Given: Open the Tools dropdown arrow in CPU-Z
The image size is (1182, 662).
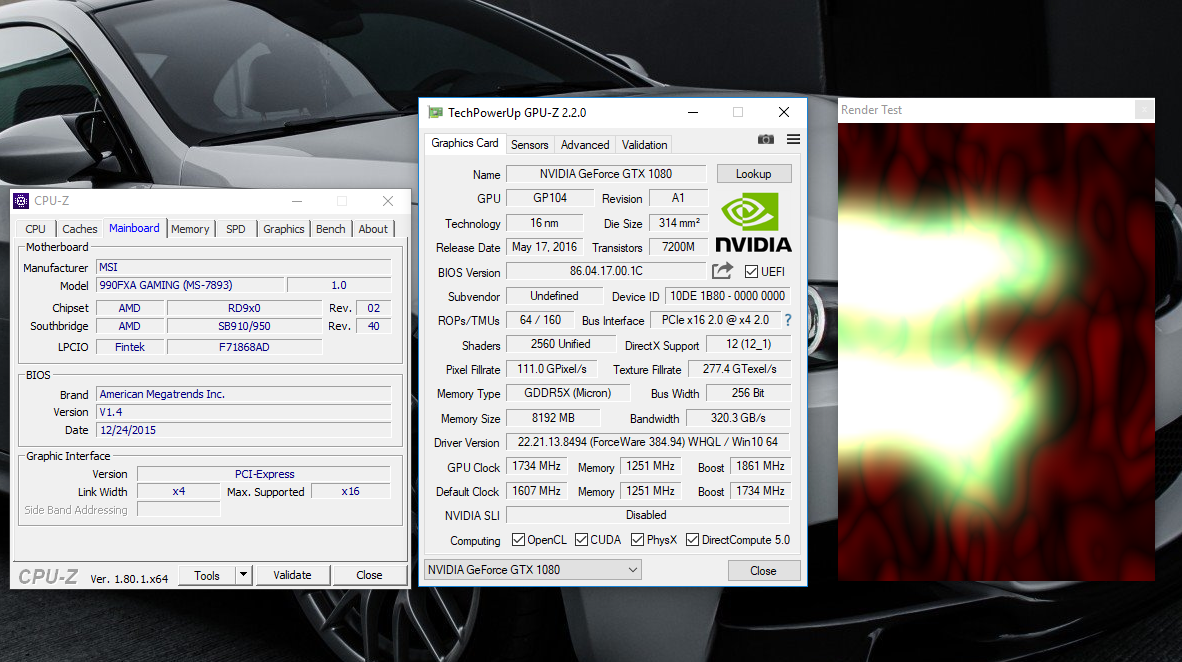Looking at the screenshot, I should click(x=243, y=575).
